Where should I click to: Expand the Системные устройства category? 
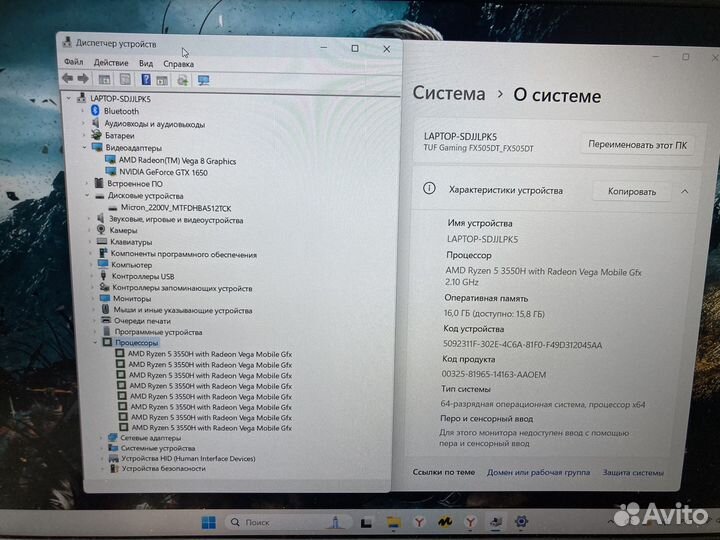[102, 448]
